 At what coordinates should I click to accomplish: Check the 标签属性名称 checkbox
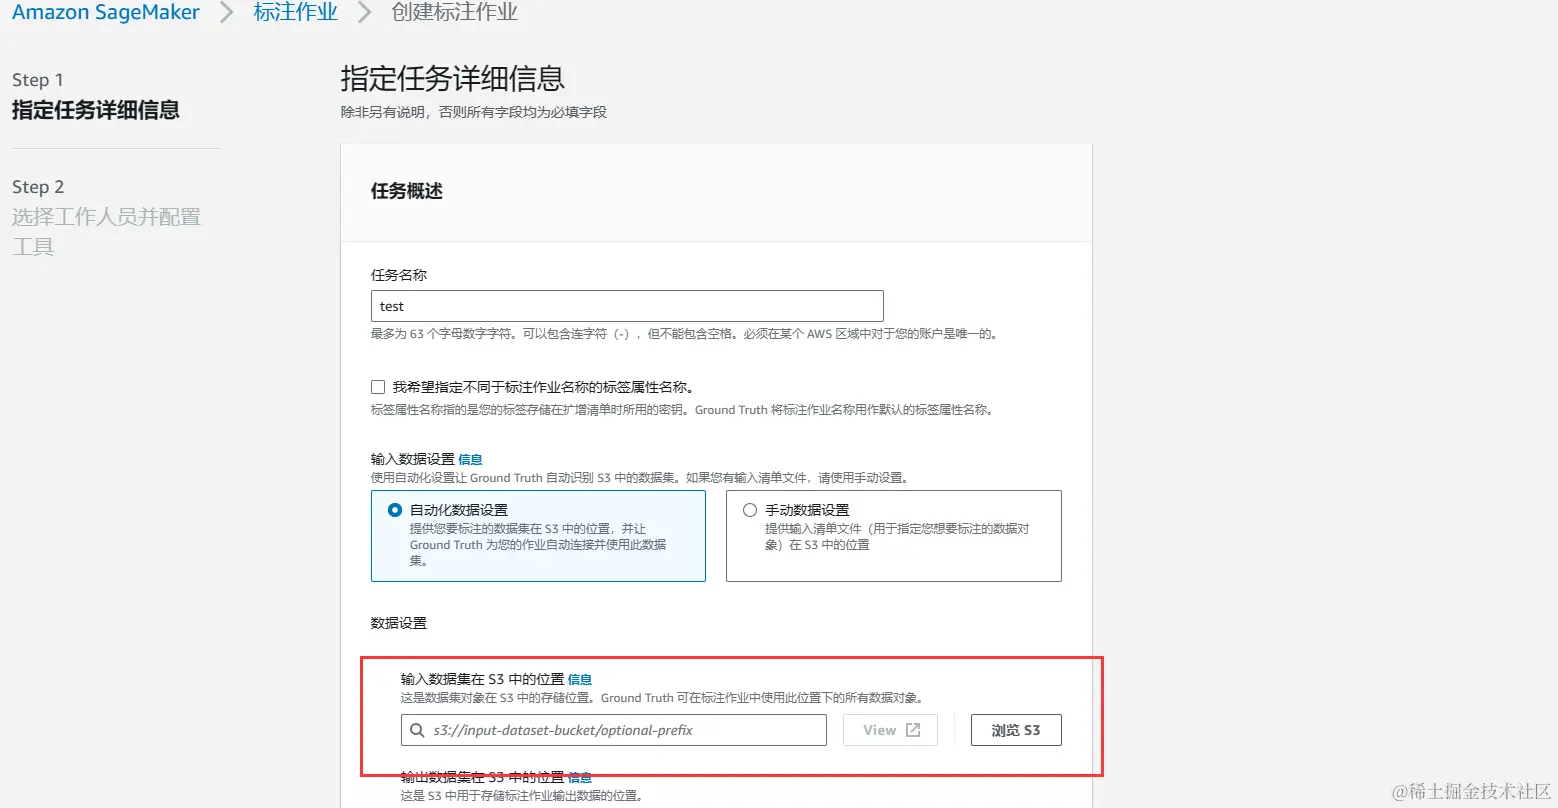coord(378,387)
